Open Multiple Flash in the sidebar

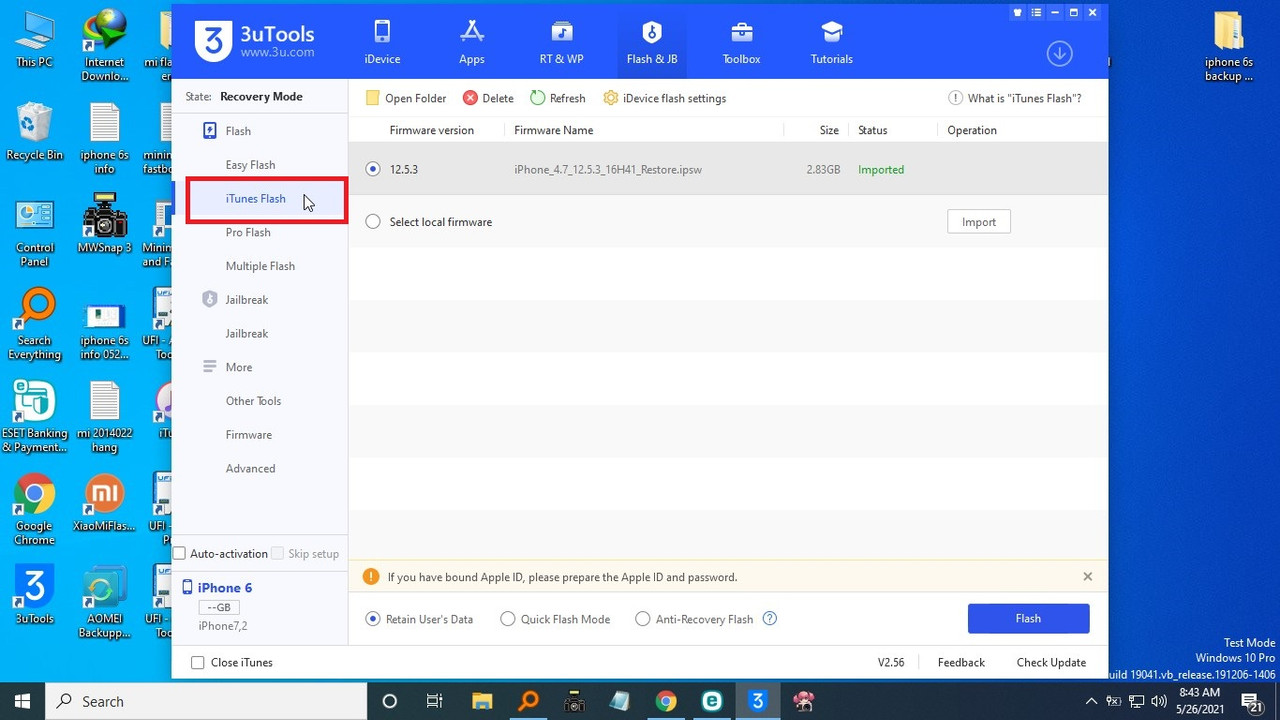tap(260, 266)
